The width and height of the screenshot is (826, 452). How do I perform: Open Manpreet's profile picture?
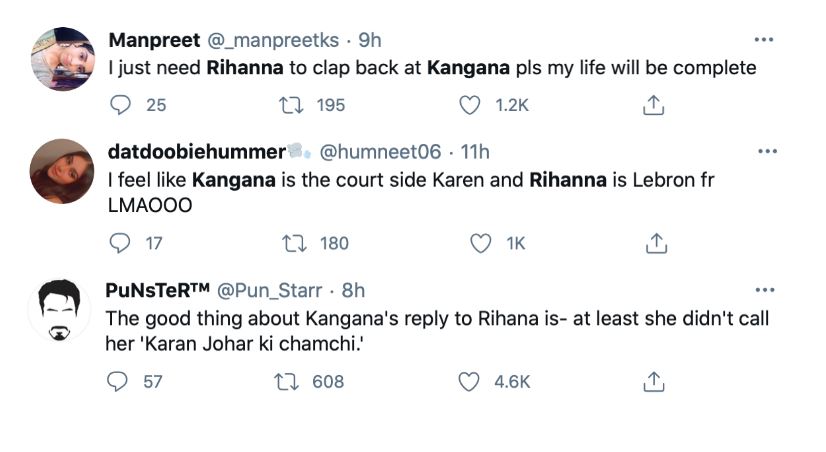click(x=61, y=60)
